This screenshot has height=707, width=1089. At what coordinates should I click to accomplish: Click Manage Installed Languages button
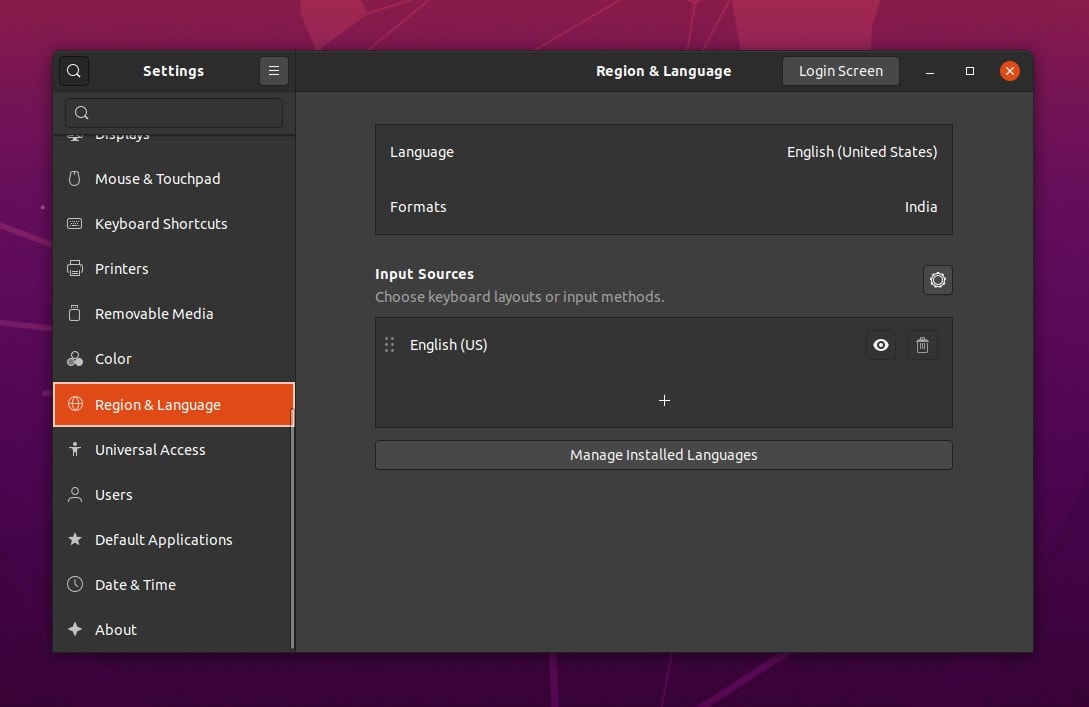click(x=663, y=455)
